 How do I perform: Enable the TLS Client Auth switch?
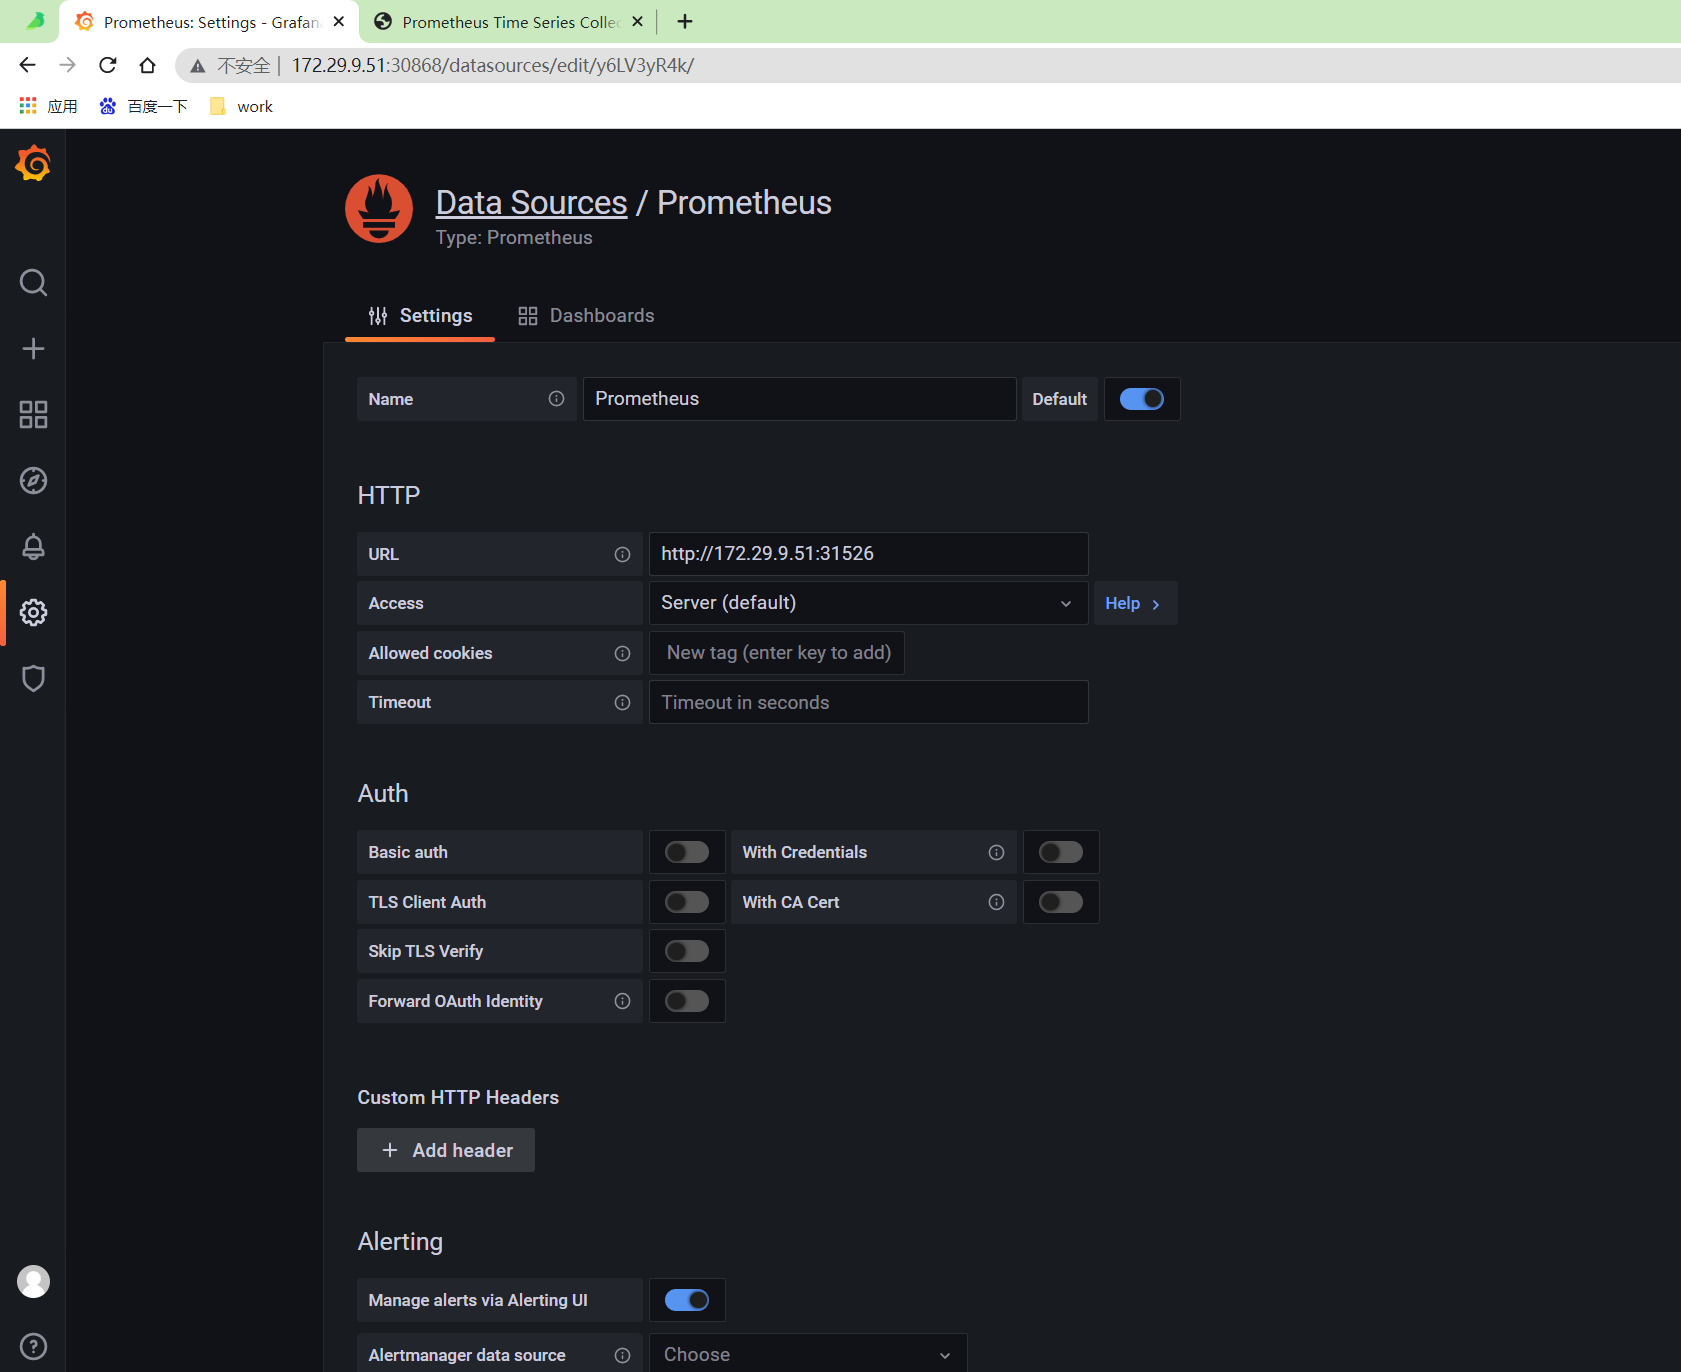coord(687,902)
